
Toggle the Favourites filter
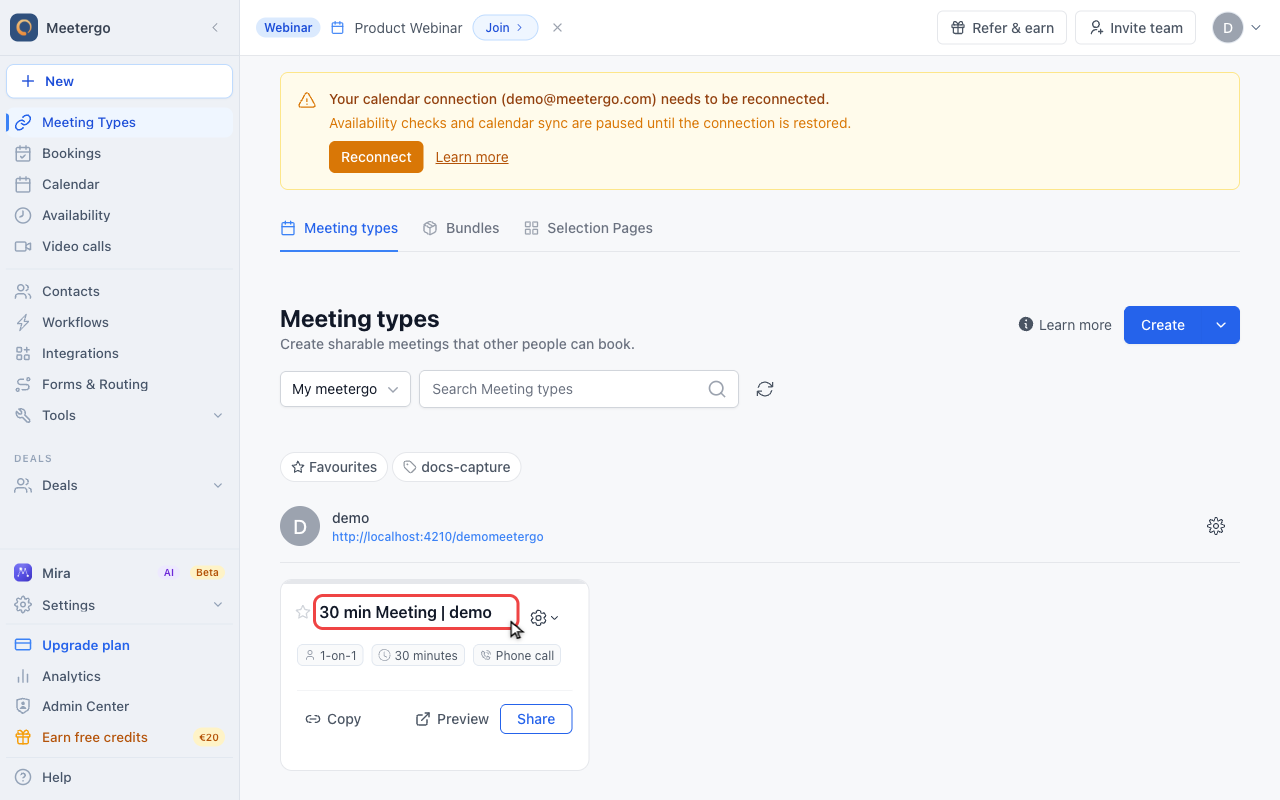coord(334,467)
